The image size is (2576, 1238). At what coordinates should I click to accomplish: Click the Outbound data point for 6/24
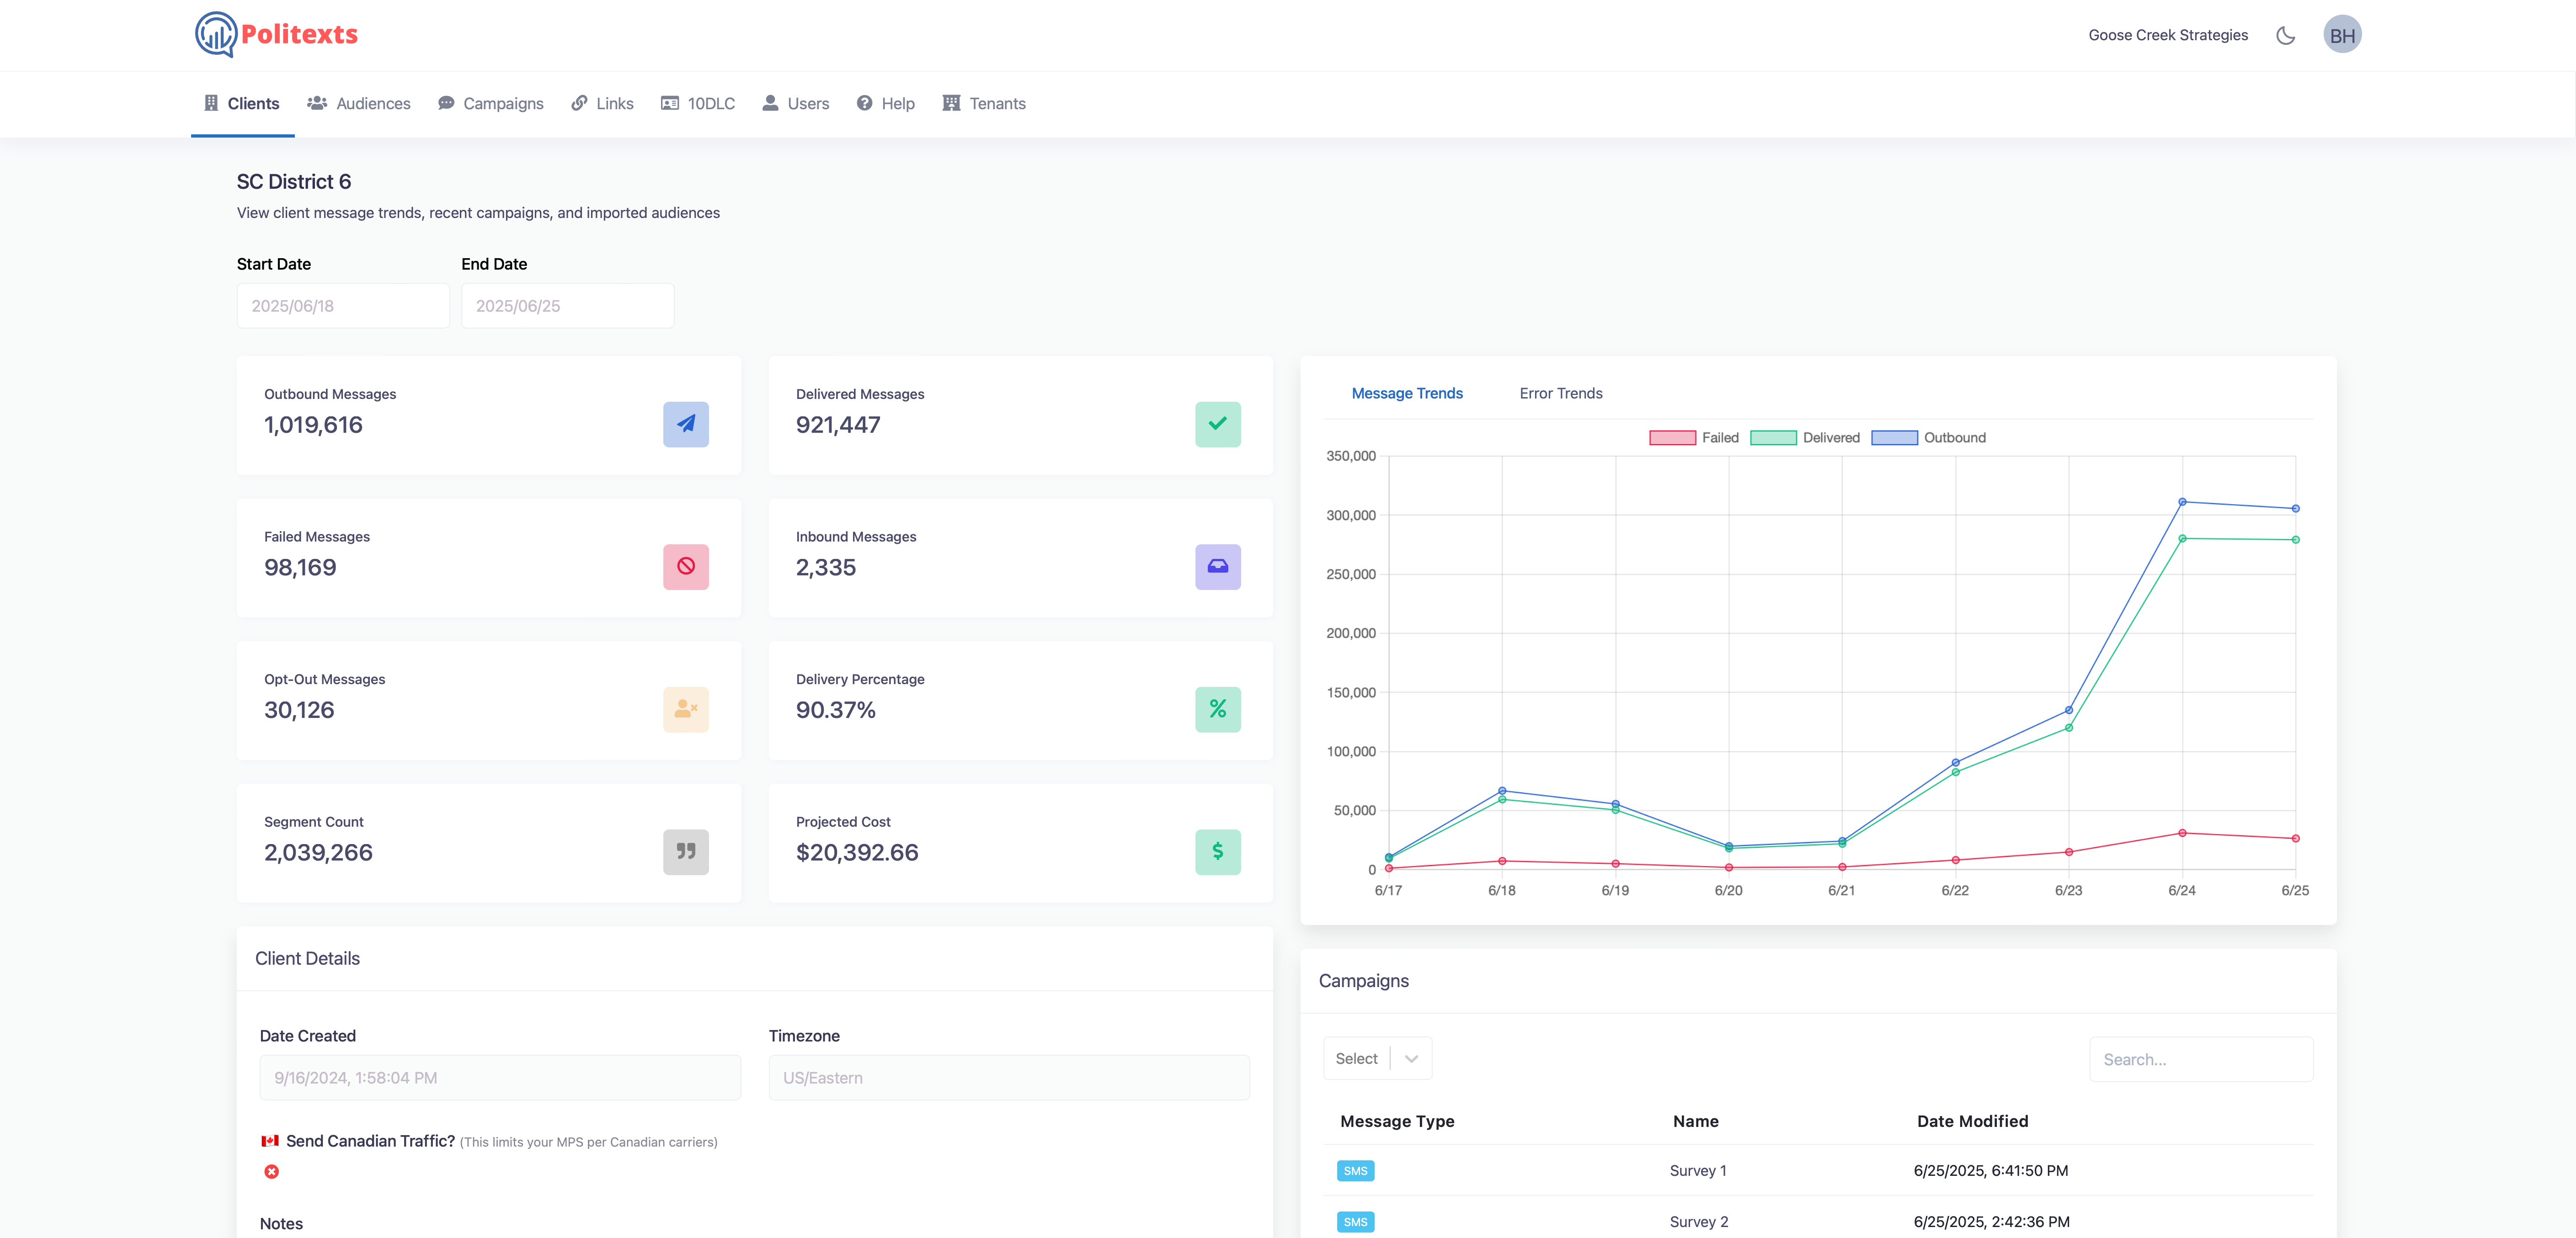[2182, 502]
